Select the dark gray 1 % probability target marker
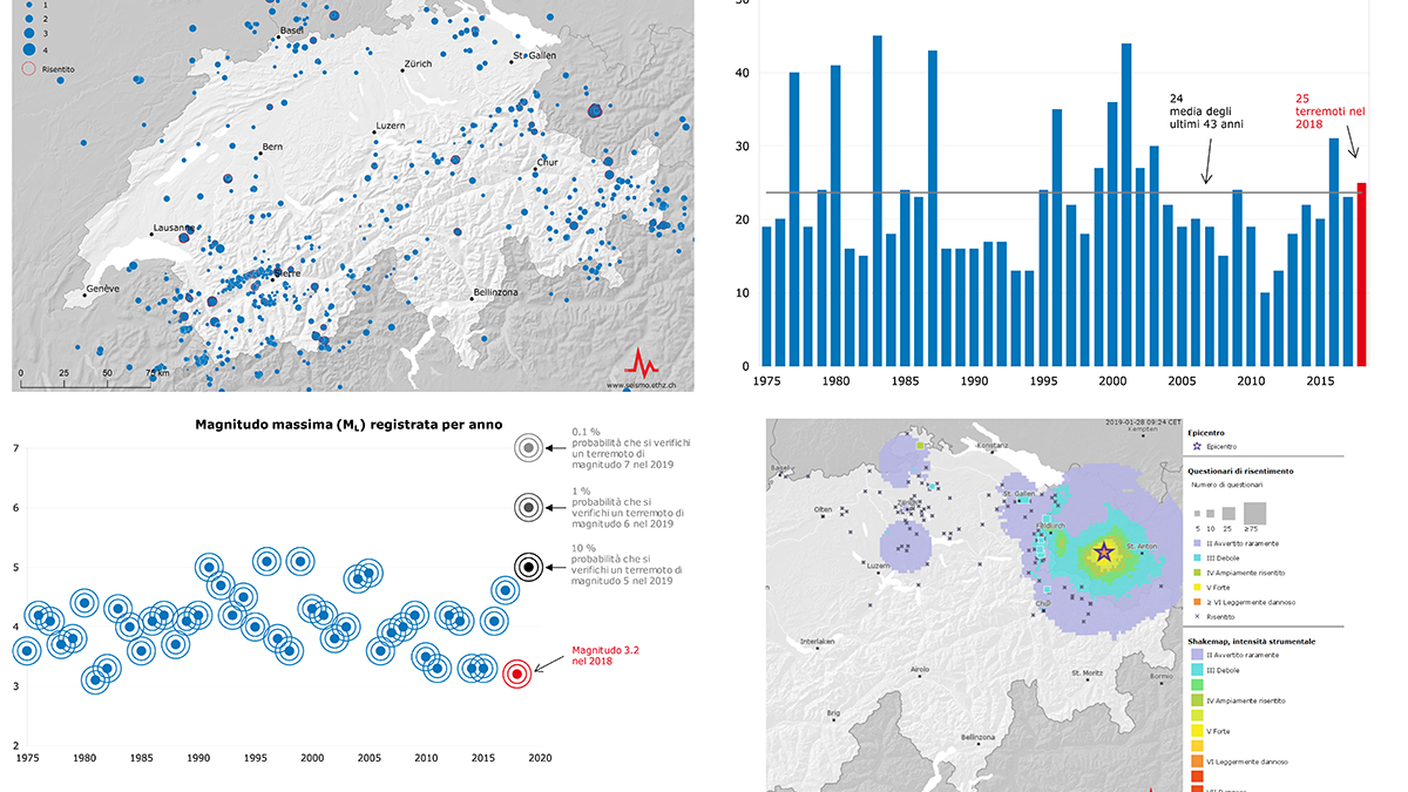1408x792 pixels. pyautogui.click(x=529, y=507)
